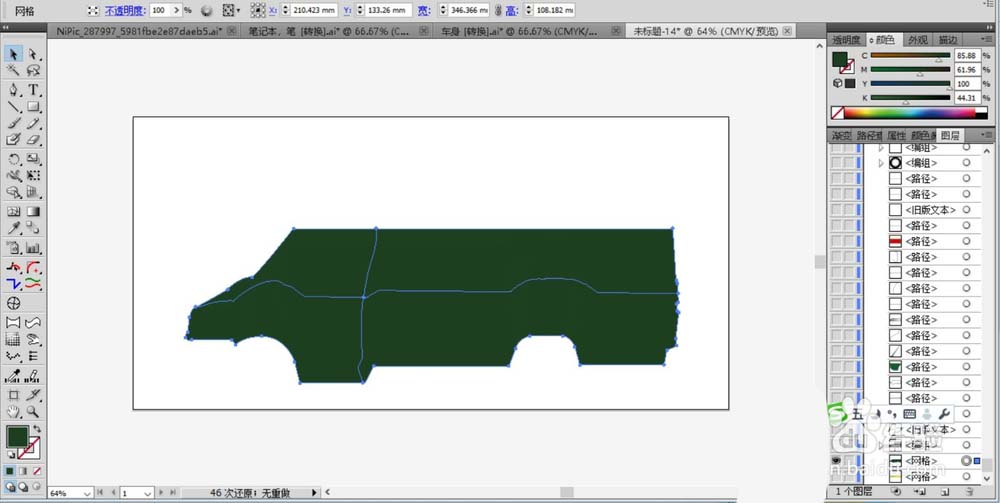Switch to 车身 document tab
This screenshot has height=503, width=1000.
520,31
